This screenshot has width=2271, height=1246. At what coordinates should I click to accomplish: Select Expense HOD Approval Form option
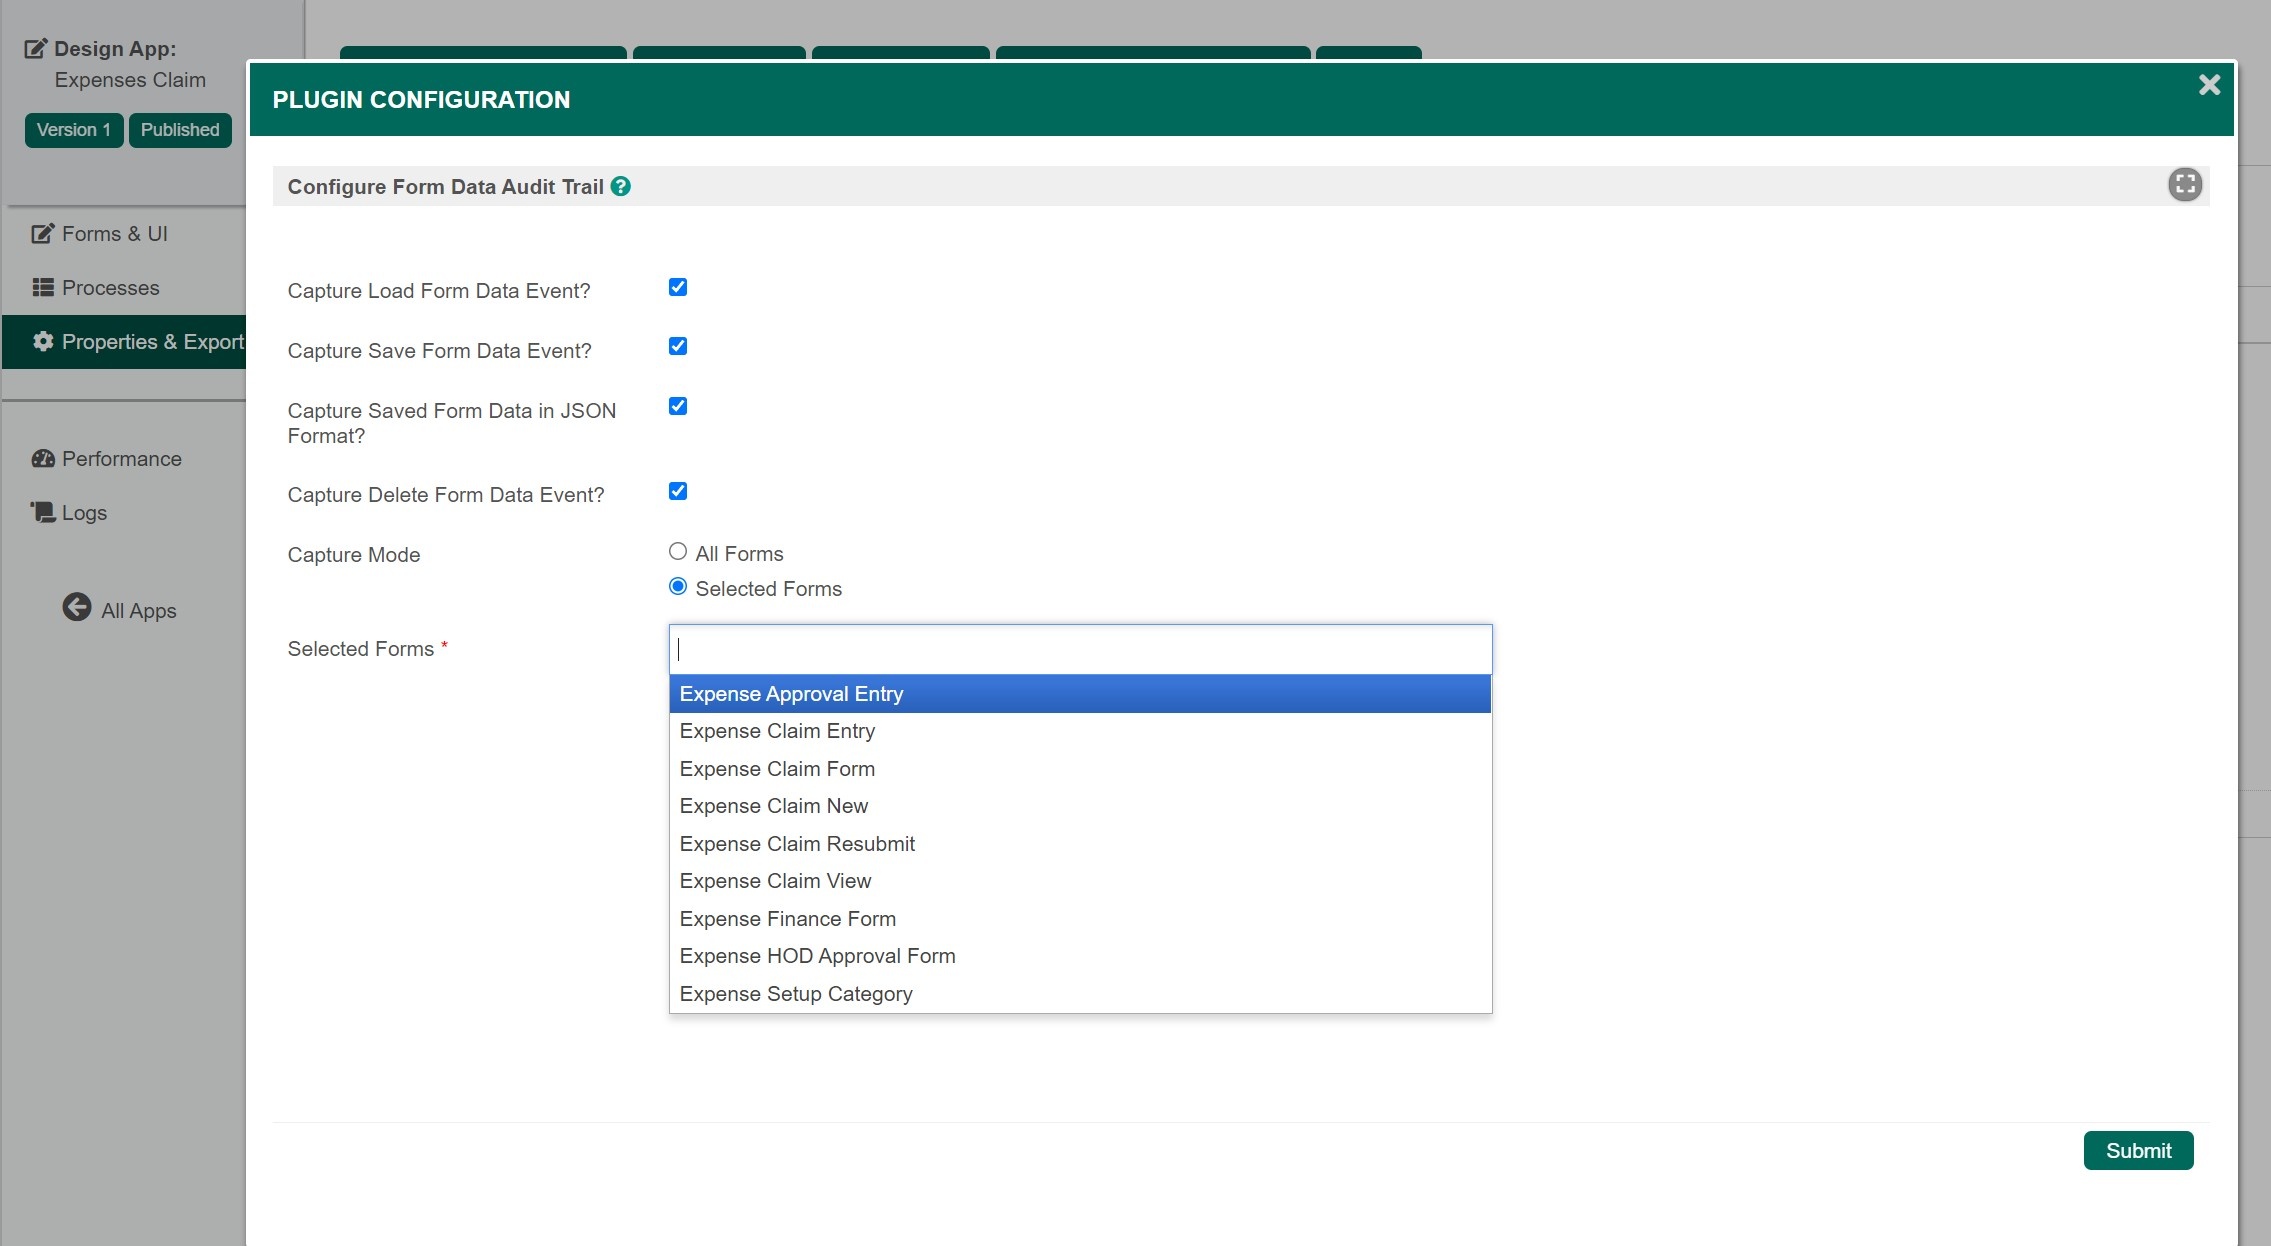(817, 956)
